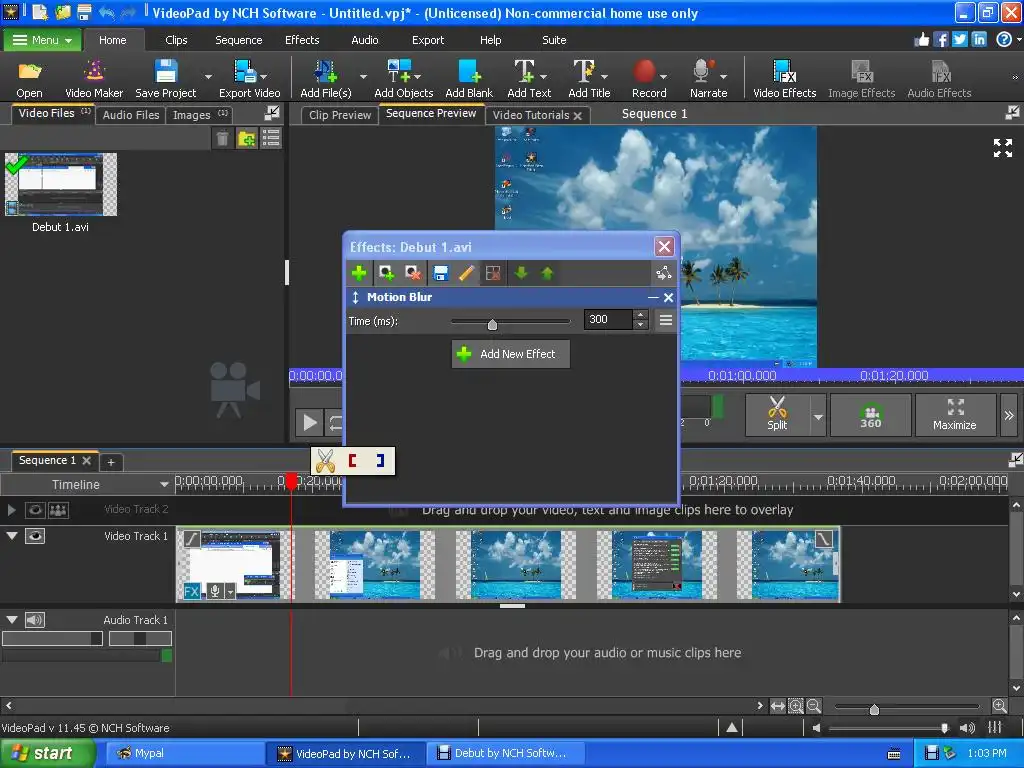Screen dimensions: 1024x768
Task: Open Add File(s) dropdown arrow
Action: tap(363, 77)
